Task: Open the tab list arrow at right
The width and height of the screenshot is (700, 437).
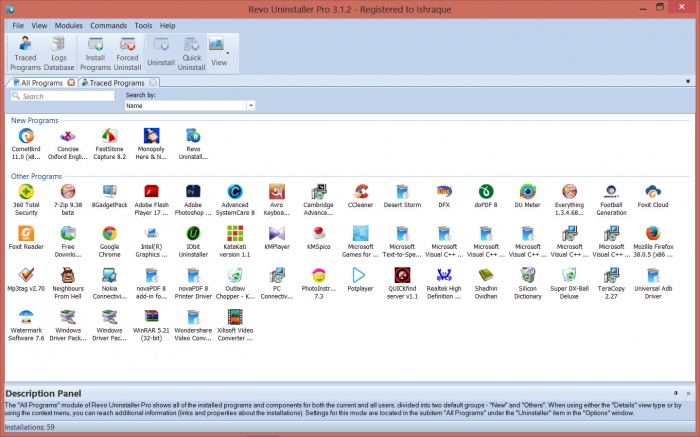Action: [x=688, y=81]
